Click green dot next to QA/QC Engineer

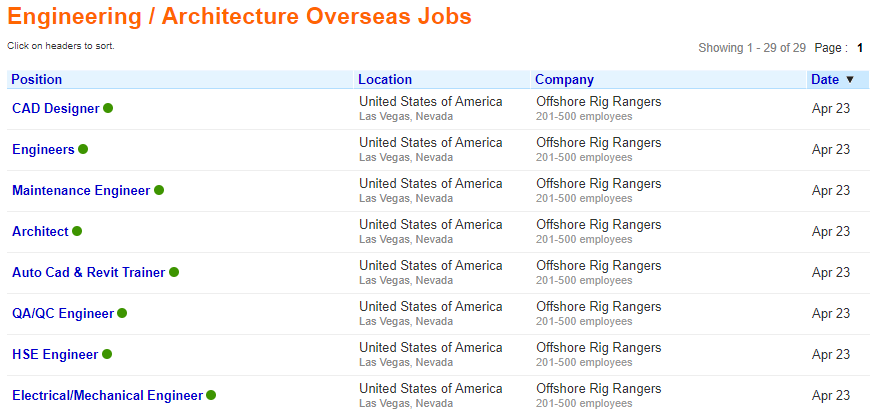pyautogui.click(x=123, y=313)
